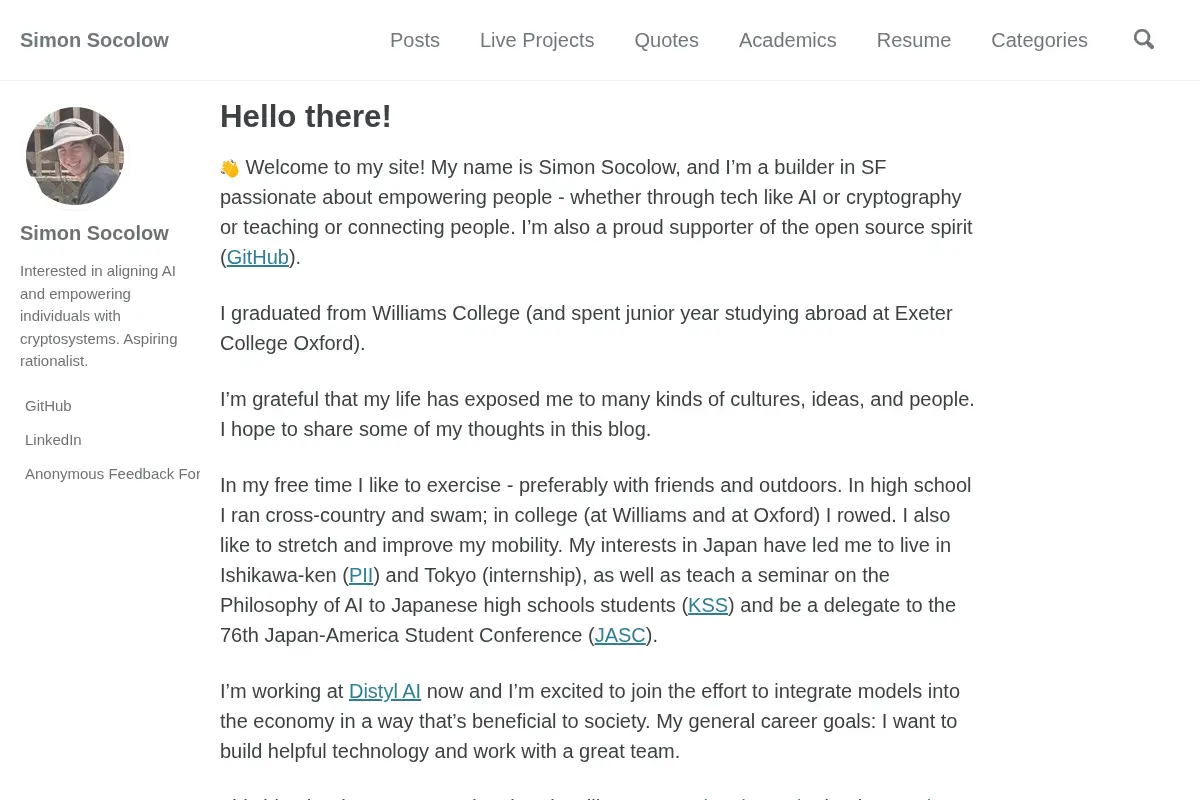The image size is (1200, 800).
Task: Click the Simon Socolow site title
Action: click(94, 40)
